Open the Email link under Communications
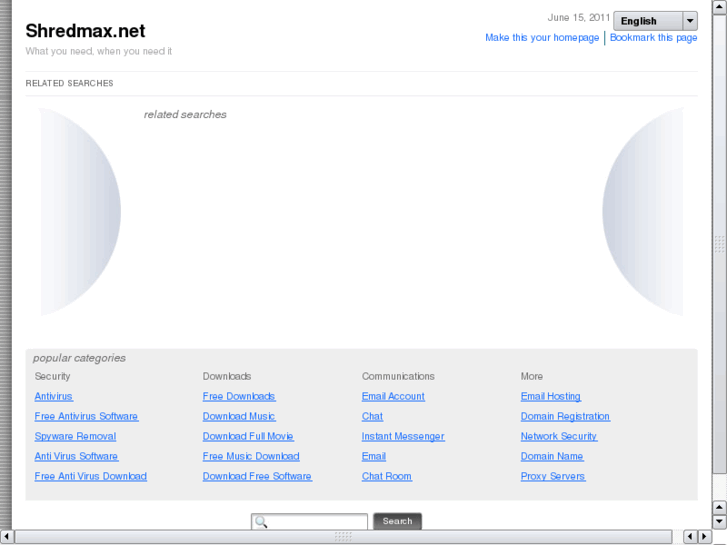This screenshot has width=727, height=545. tap(374, 456)
